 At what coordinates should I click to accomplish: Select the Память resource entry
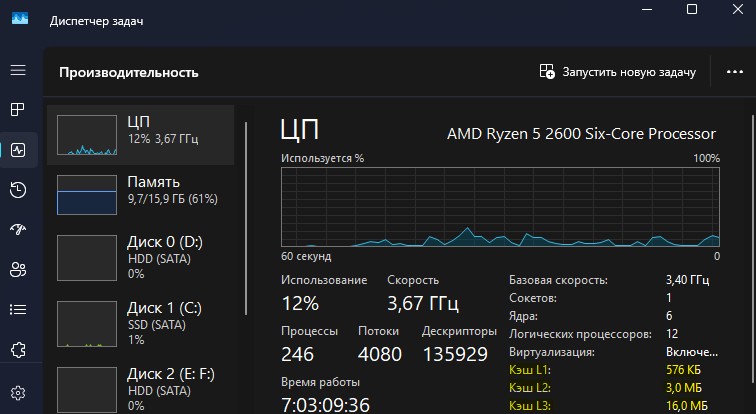(x=140, y=195)
